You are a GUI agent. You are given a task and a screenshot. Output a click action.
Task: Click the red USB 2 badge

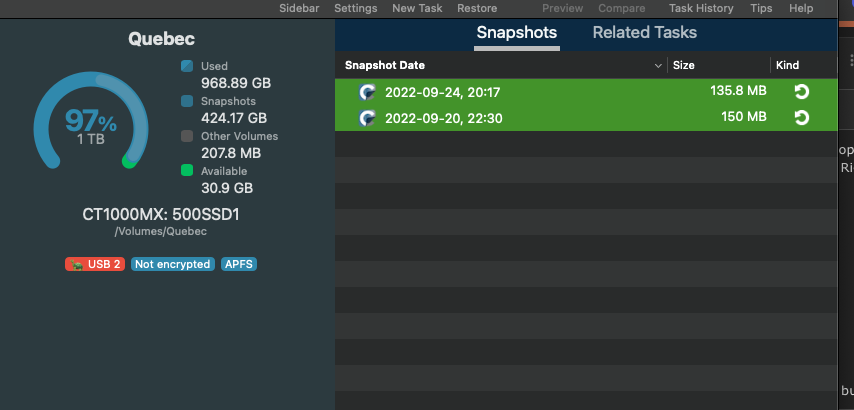tap(94, 264)
